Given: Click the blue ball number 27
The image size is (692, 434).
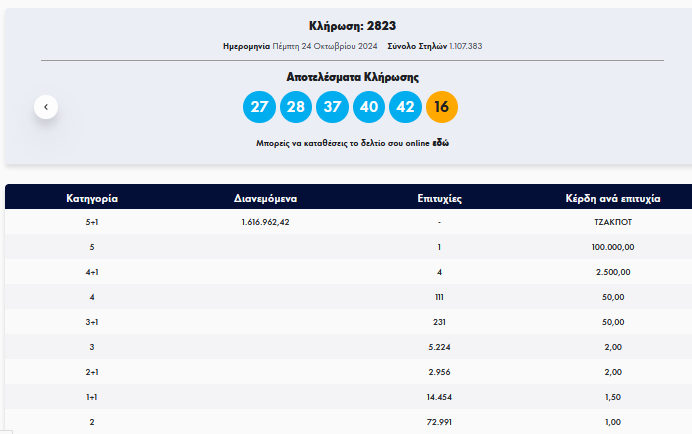Looking at the screenshot, I should click(259, 106).
